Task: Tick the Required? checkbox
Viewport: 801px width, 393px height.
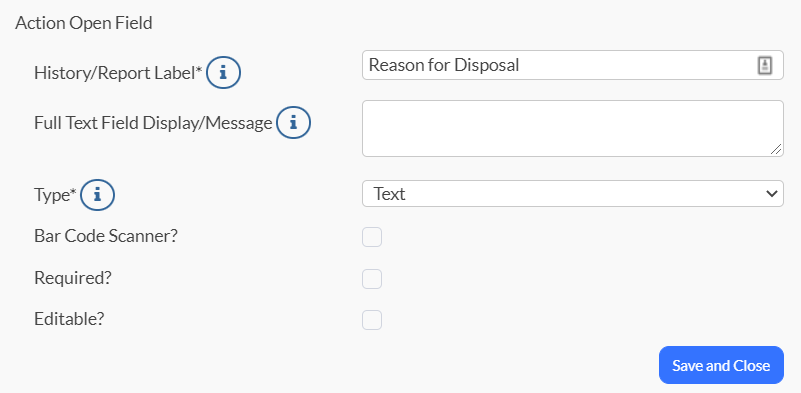Action: coord(372,279)
